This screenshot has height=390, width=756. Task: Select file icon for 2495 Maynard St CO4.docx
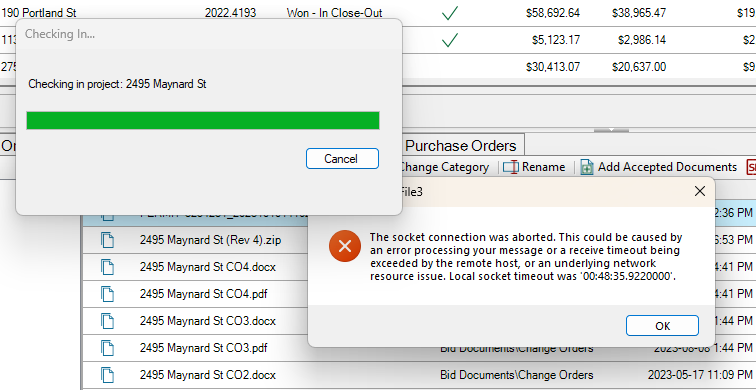[x=108, y=267]
